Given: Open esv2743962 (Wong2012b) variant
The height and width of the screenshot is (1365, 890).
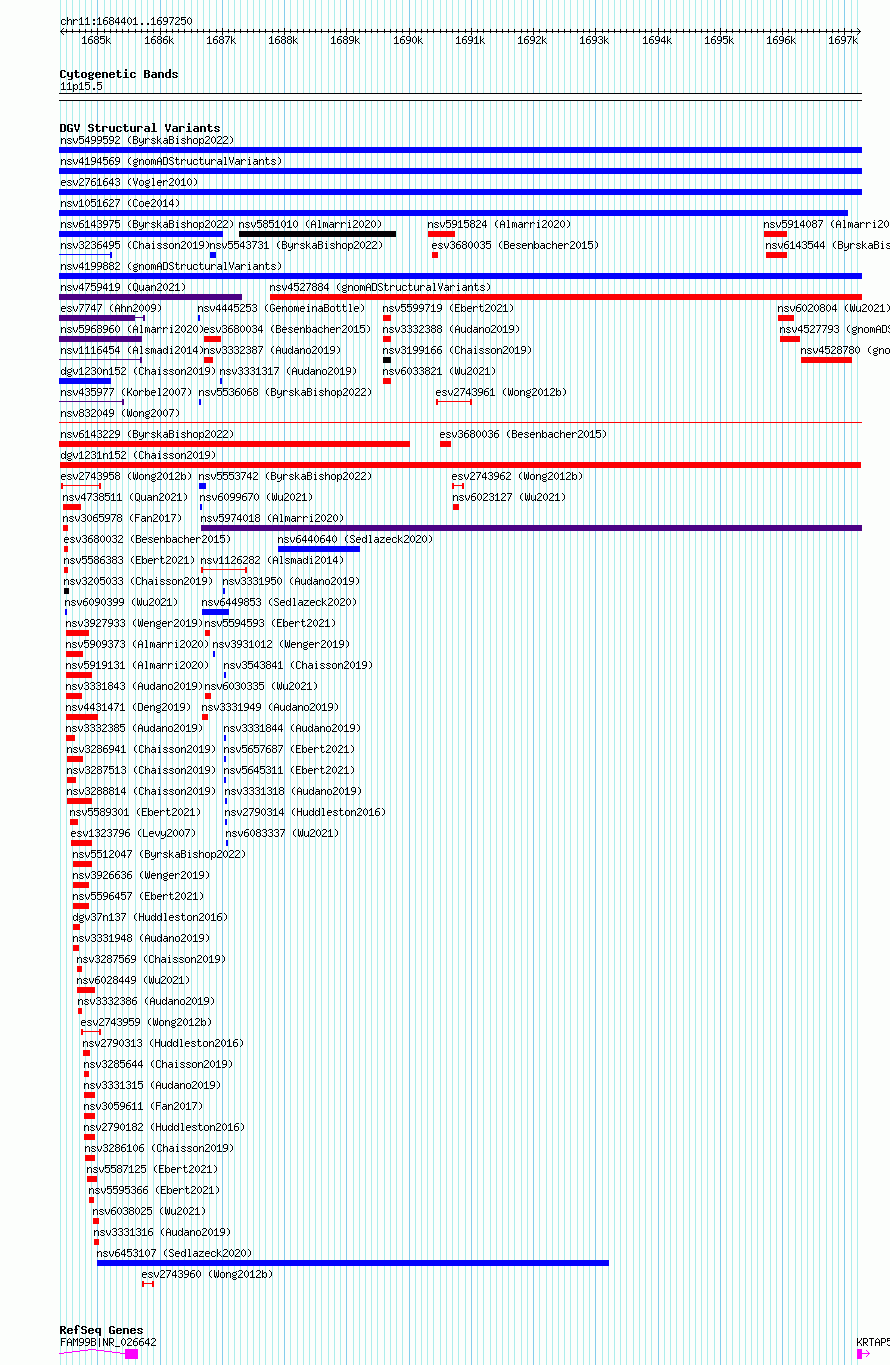Looking at the screenshot, I should click(x=517, y=477).
